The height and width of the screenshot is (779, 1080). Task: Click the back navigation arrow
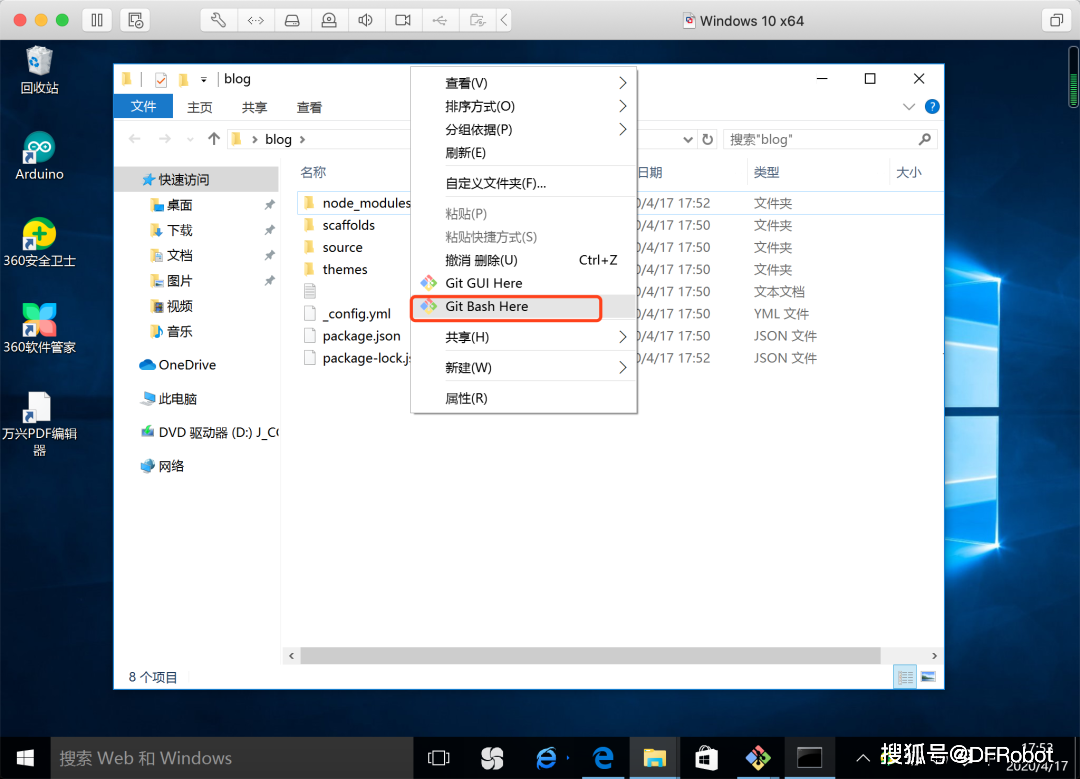click(135, 139)
